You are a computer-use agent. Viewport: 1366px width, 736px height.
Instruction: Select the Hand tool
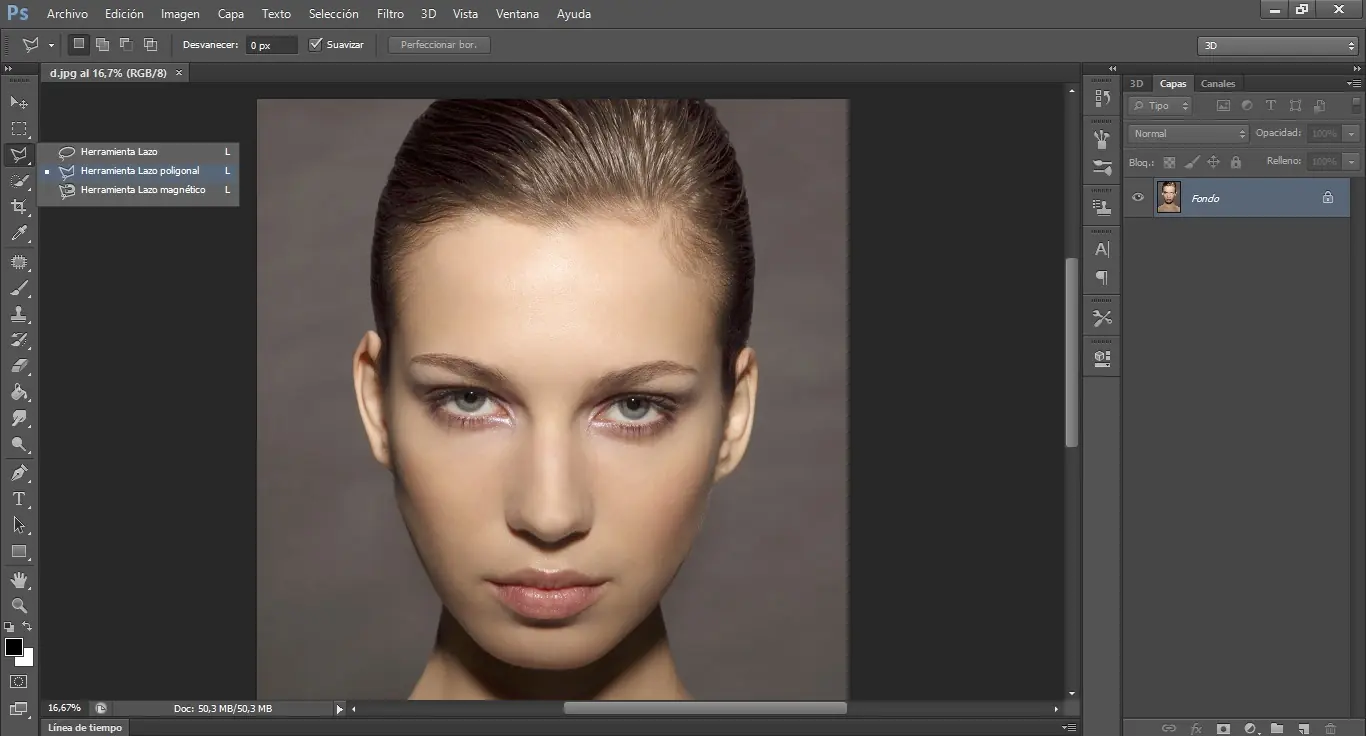click(19, 580)
